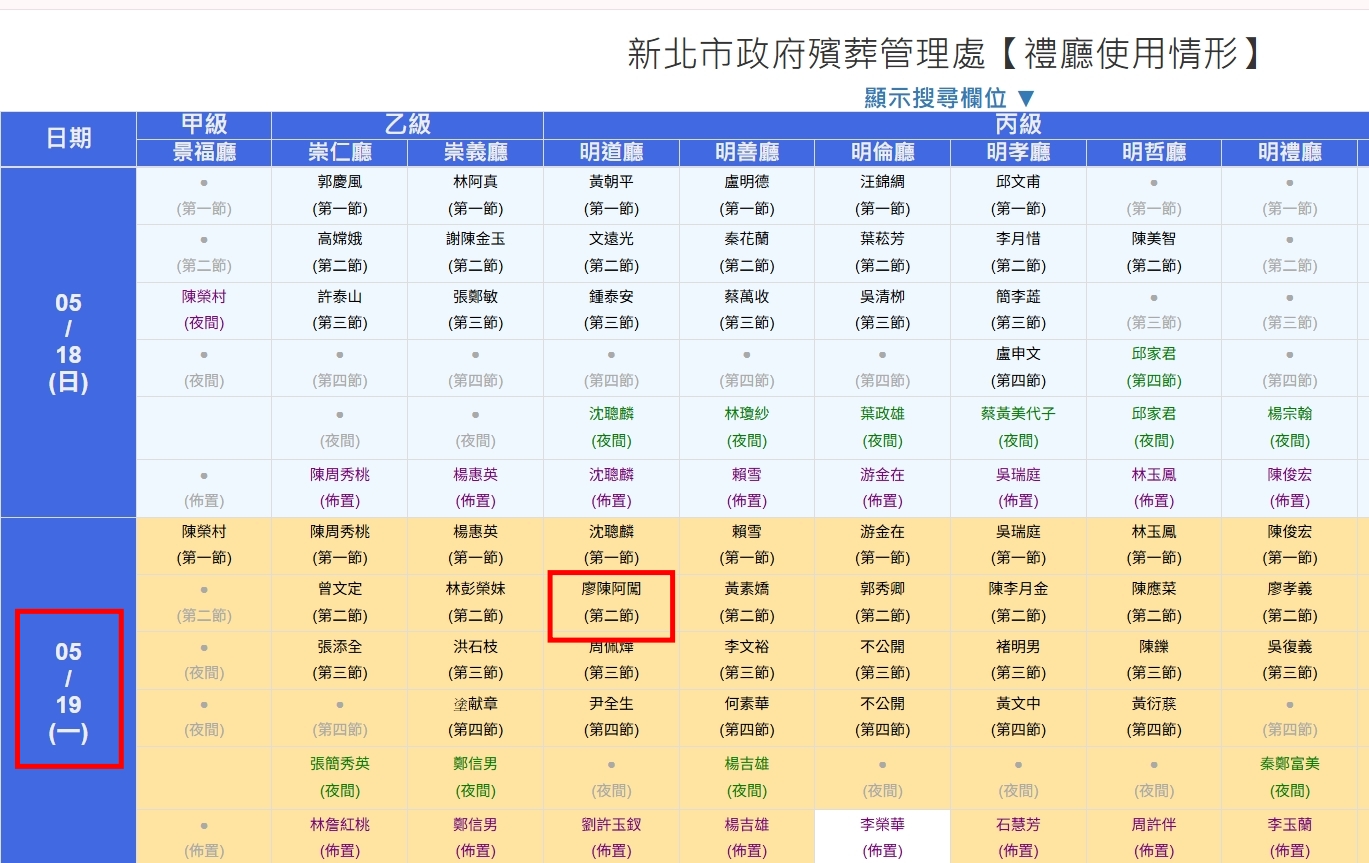Select the 明善廳 hall header

click(x=747, y=152)
